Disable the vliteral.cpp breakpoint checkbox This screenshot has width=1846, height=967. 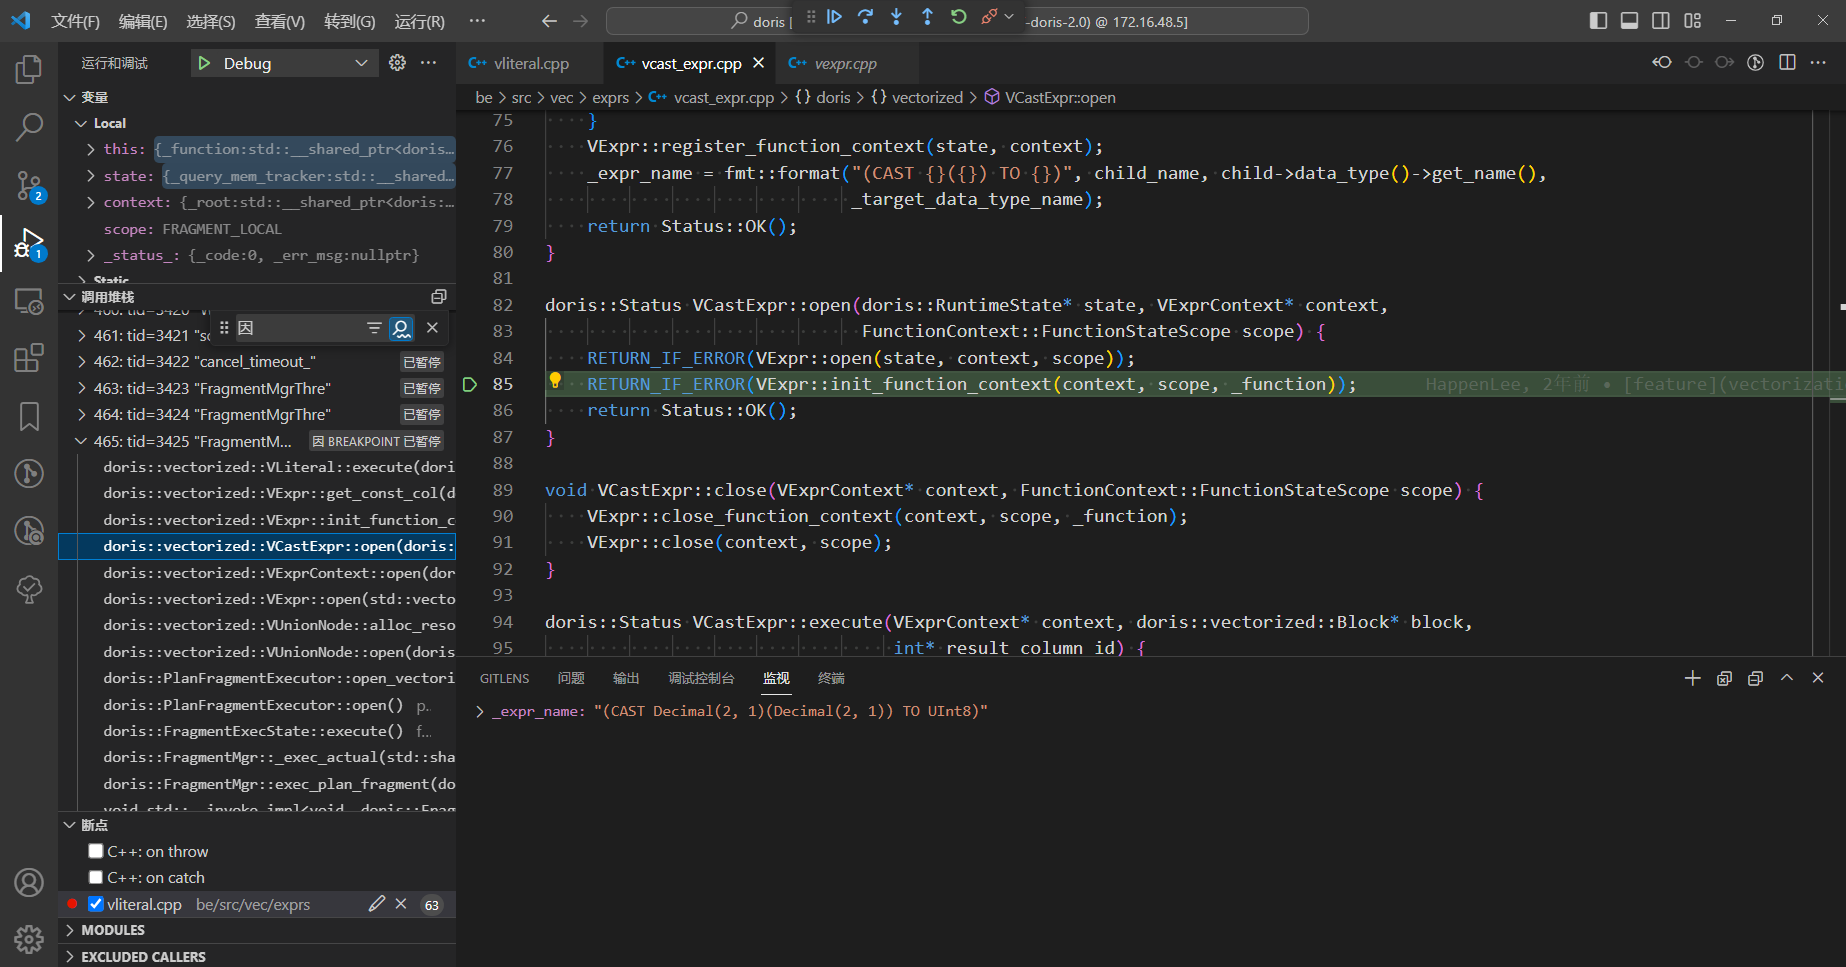click(96, 904)
